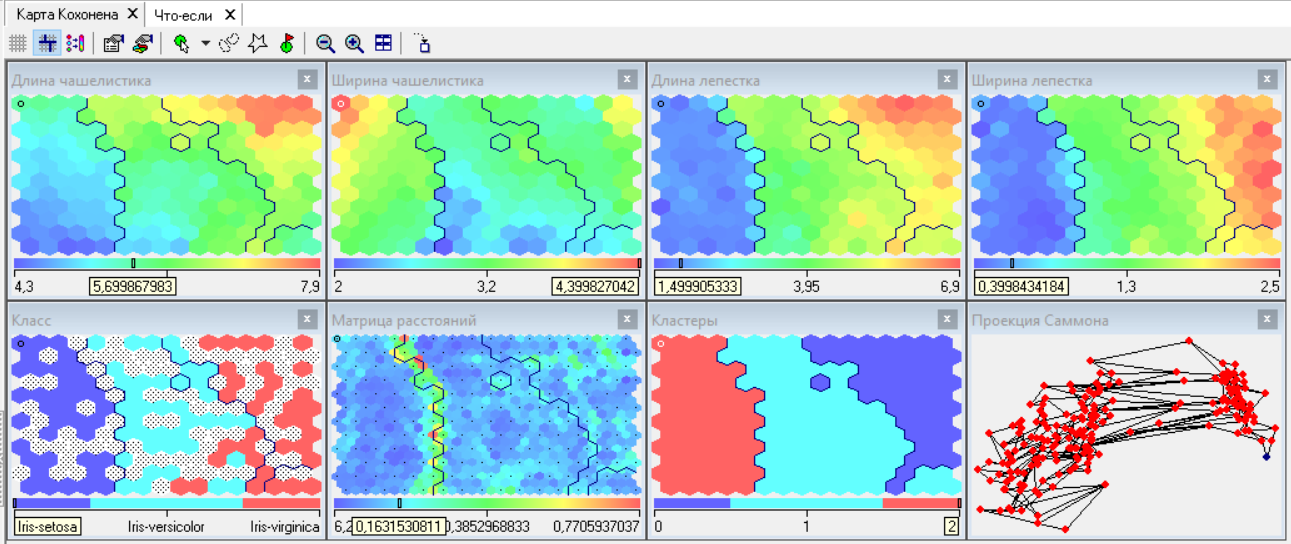
Task: Close the Проекция Саммона panel
Action: pyautogui.click(x=1267, y=319)
